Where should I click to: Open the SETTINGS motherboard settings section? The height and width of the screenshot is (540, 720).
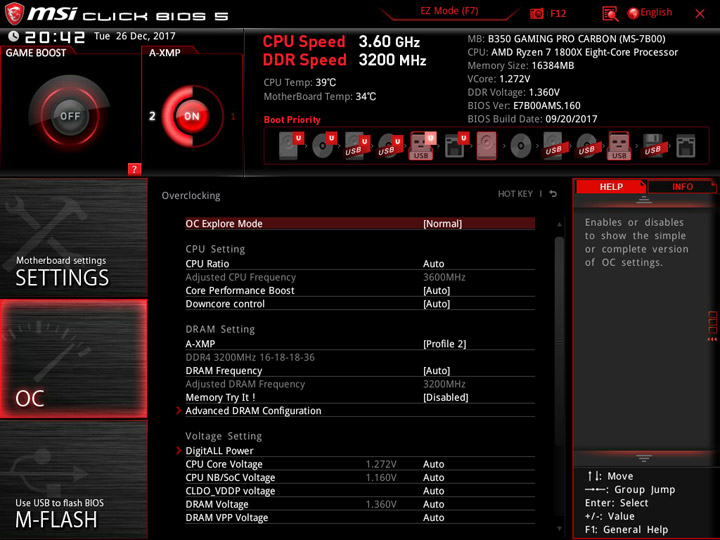pyautogui.click(x=73, y=238)
